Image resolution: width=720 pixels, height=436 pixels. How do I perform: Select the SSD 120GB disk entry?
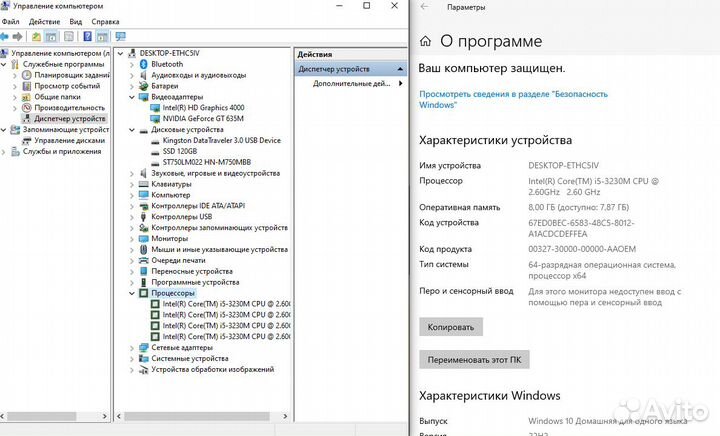180,151
